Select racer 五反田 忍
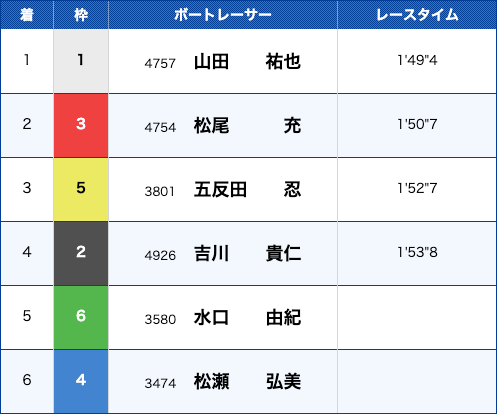Image resolution: width=497 pixels, height=414 pixels. pyautogui.click(x=247, y=190)
